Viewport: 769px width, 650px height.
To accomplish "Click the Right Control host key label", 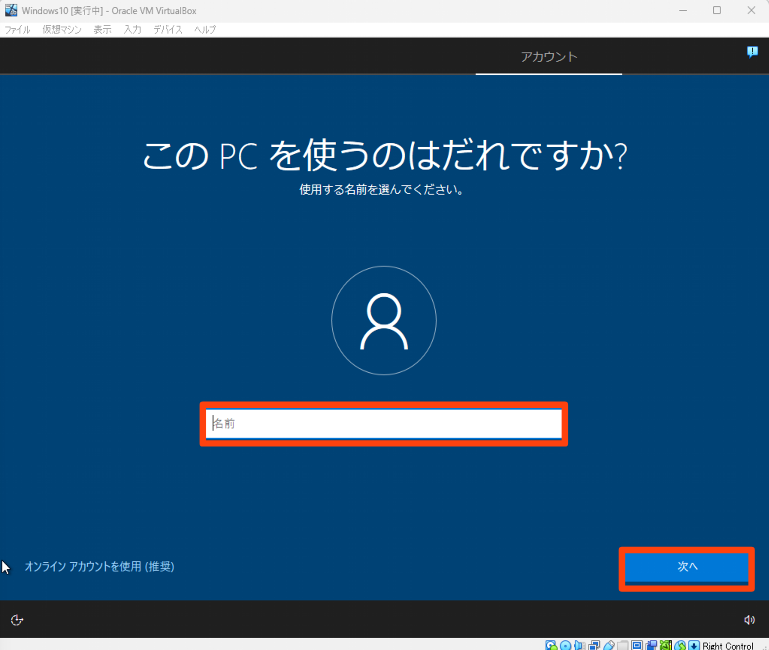I will coord(728,646).
